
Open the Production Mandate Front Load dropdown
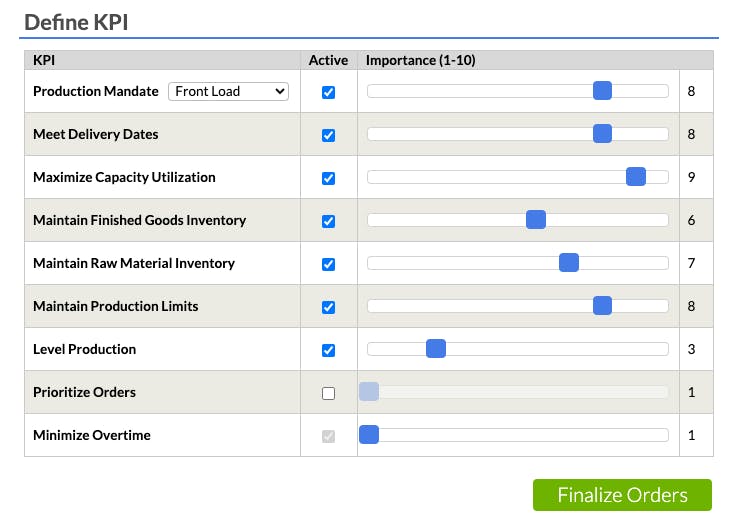coord(228,91)
